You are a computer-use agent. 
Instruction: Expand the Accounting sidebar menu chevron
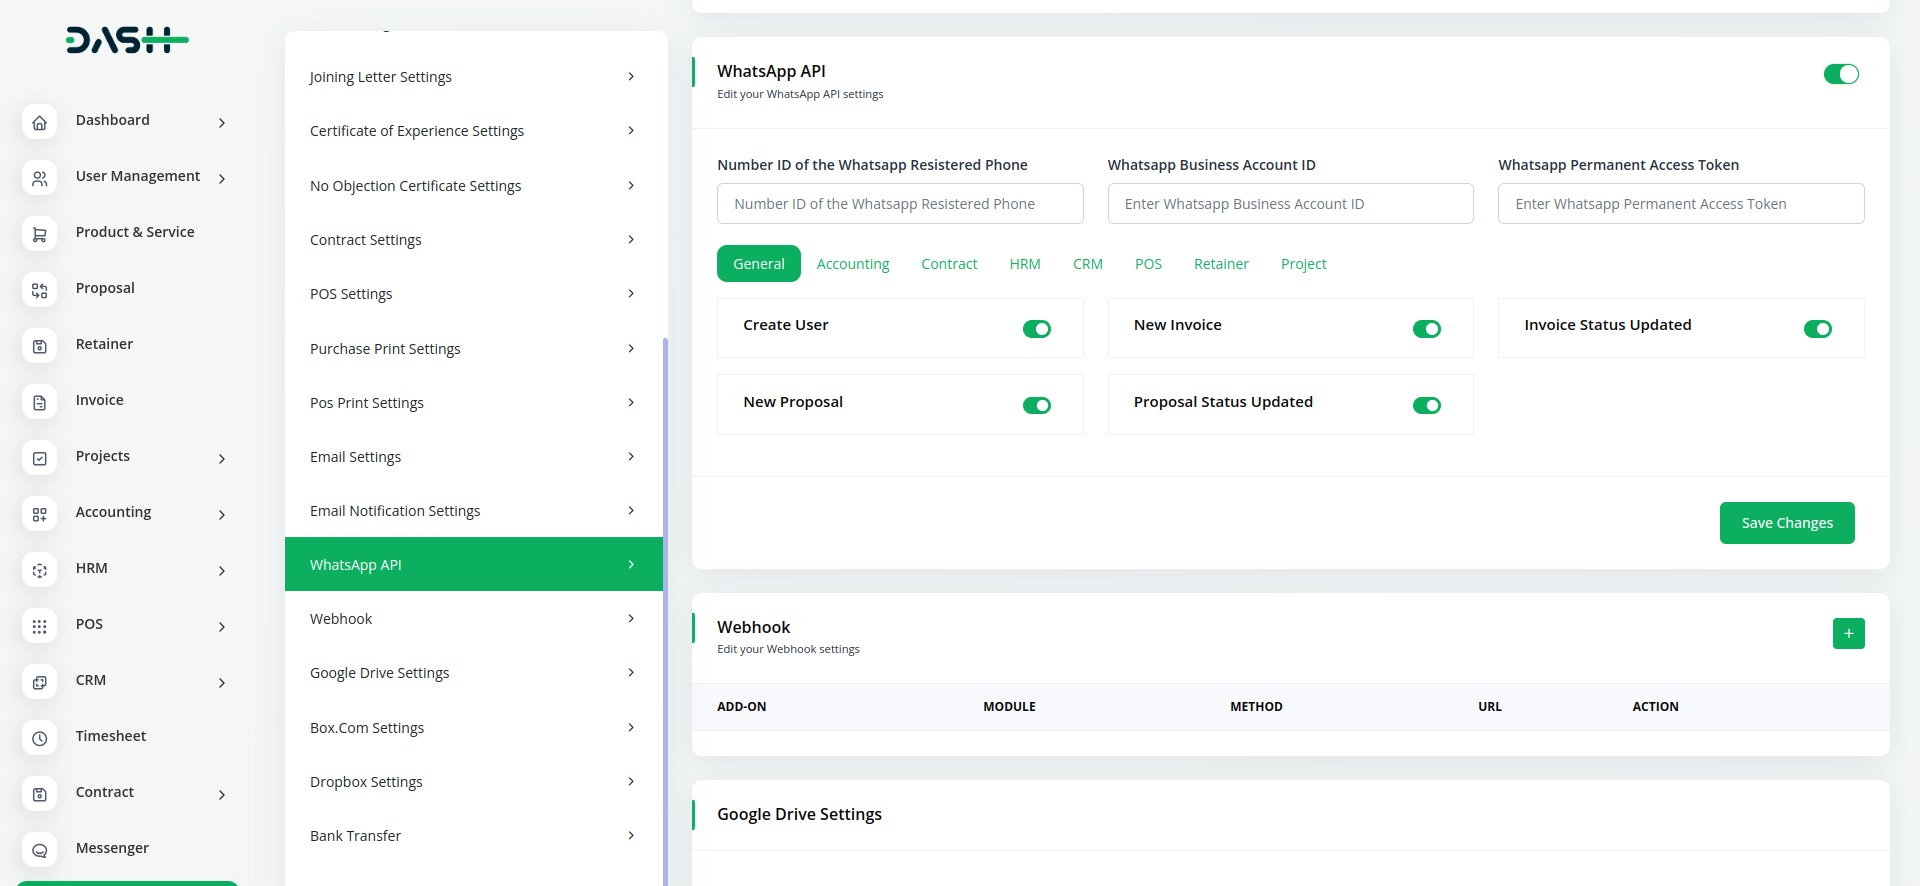[x=222, y=515]
